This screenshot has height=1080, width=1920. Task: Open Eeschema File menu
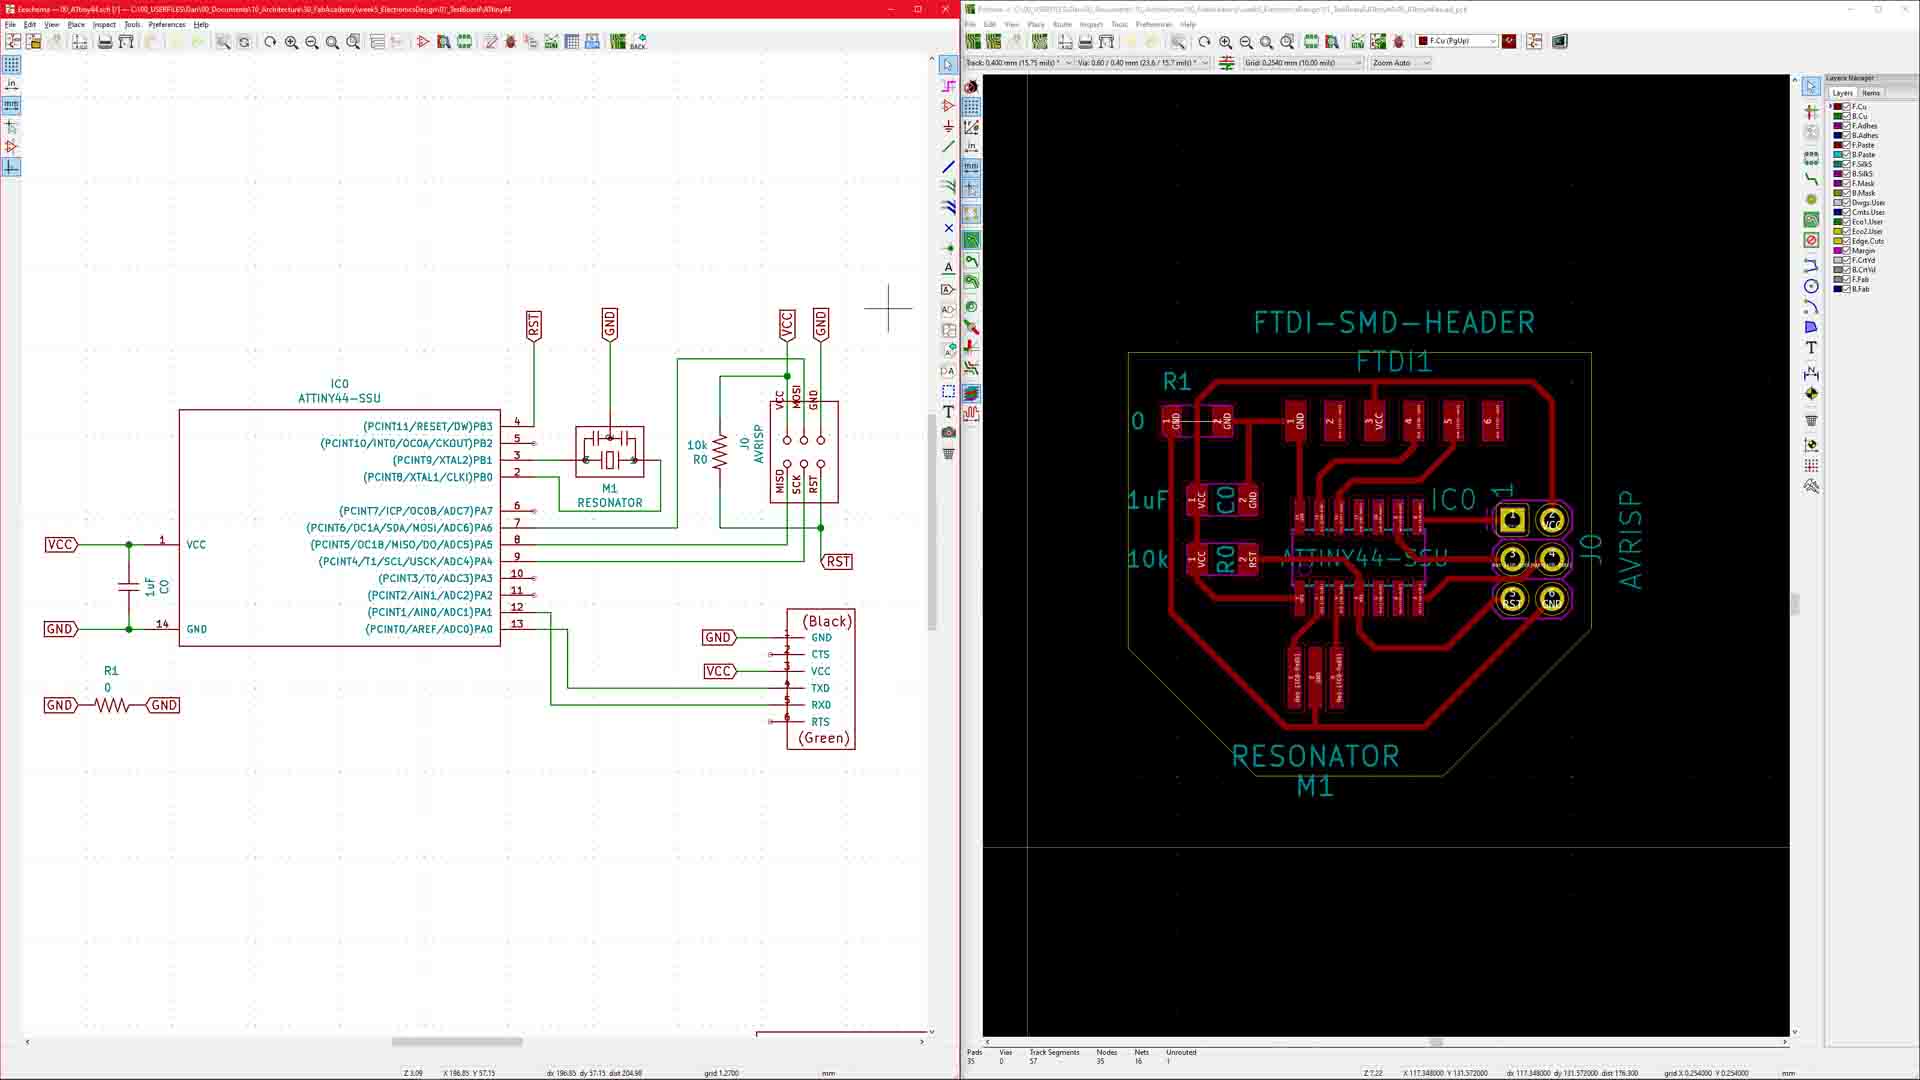point(10,24)
